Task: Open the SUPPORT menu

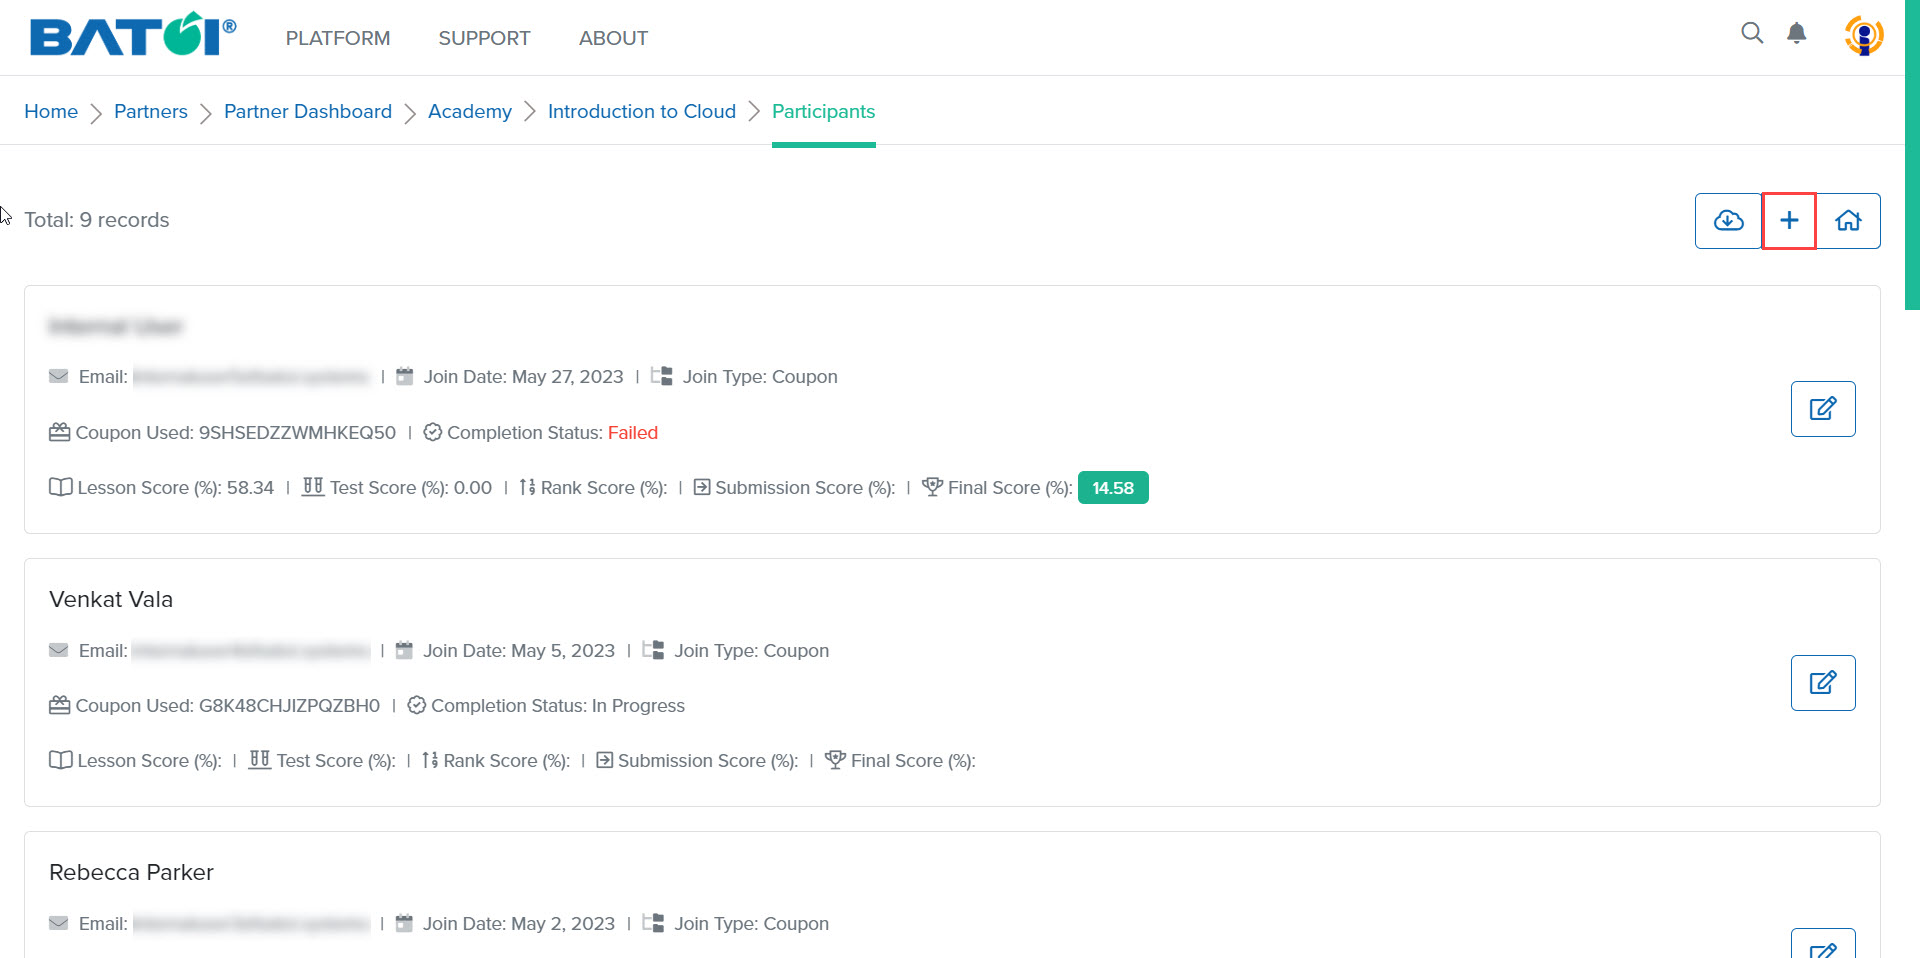Action: [485, 38]
